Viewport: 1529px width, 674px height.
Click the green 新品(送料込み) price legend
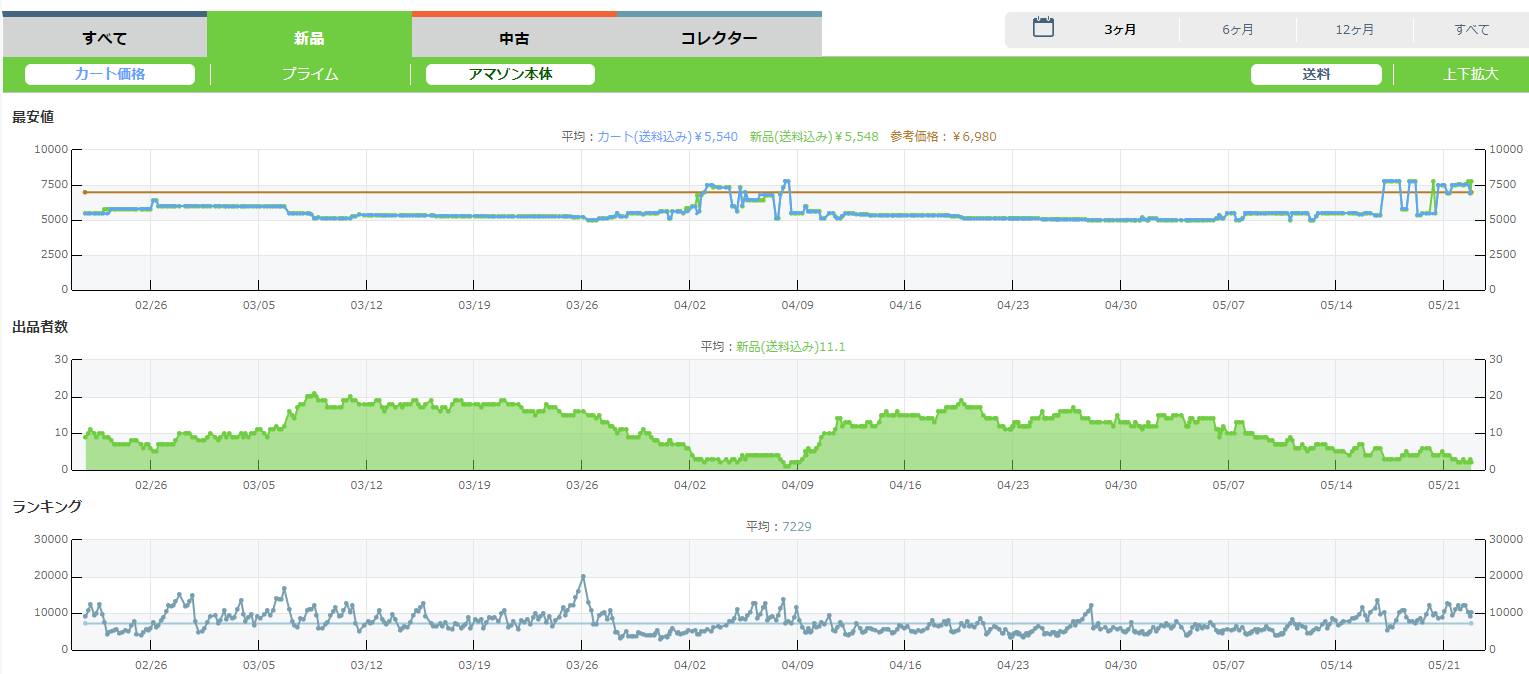pos(814,137)
